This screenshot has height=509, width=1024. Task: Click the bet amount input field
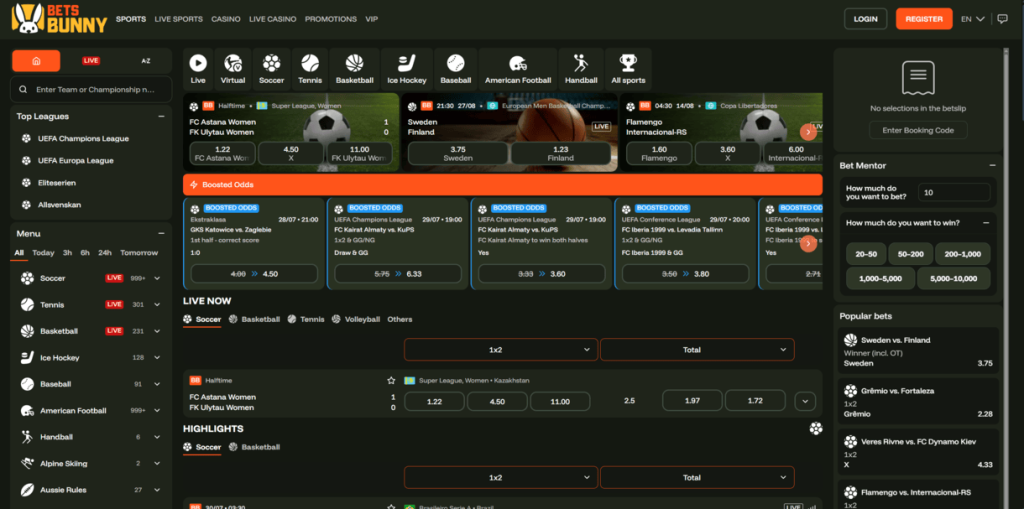click(x=954, y=192)
